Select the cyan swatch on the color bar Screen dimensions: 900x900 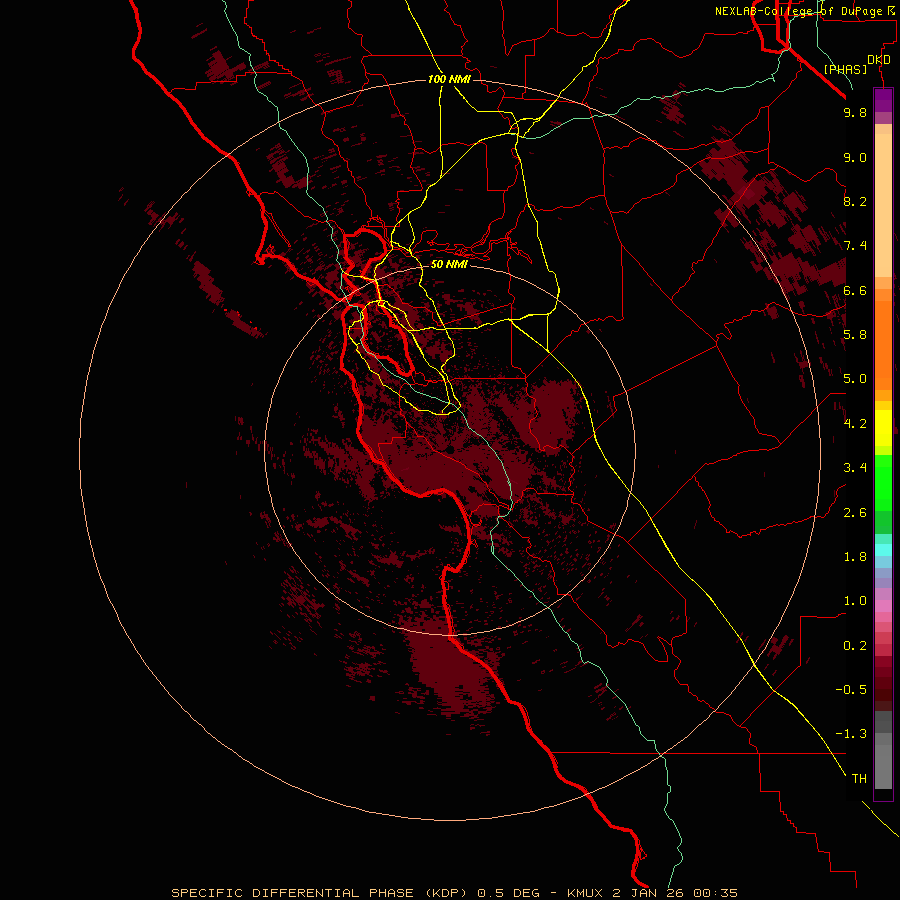coord(883,550)
